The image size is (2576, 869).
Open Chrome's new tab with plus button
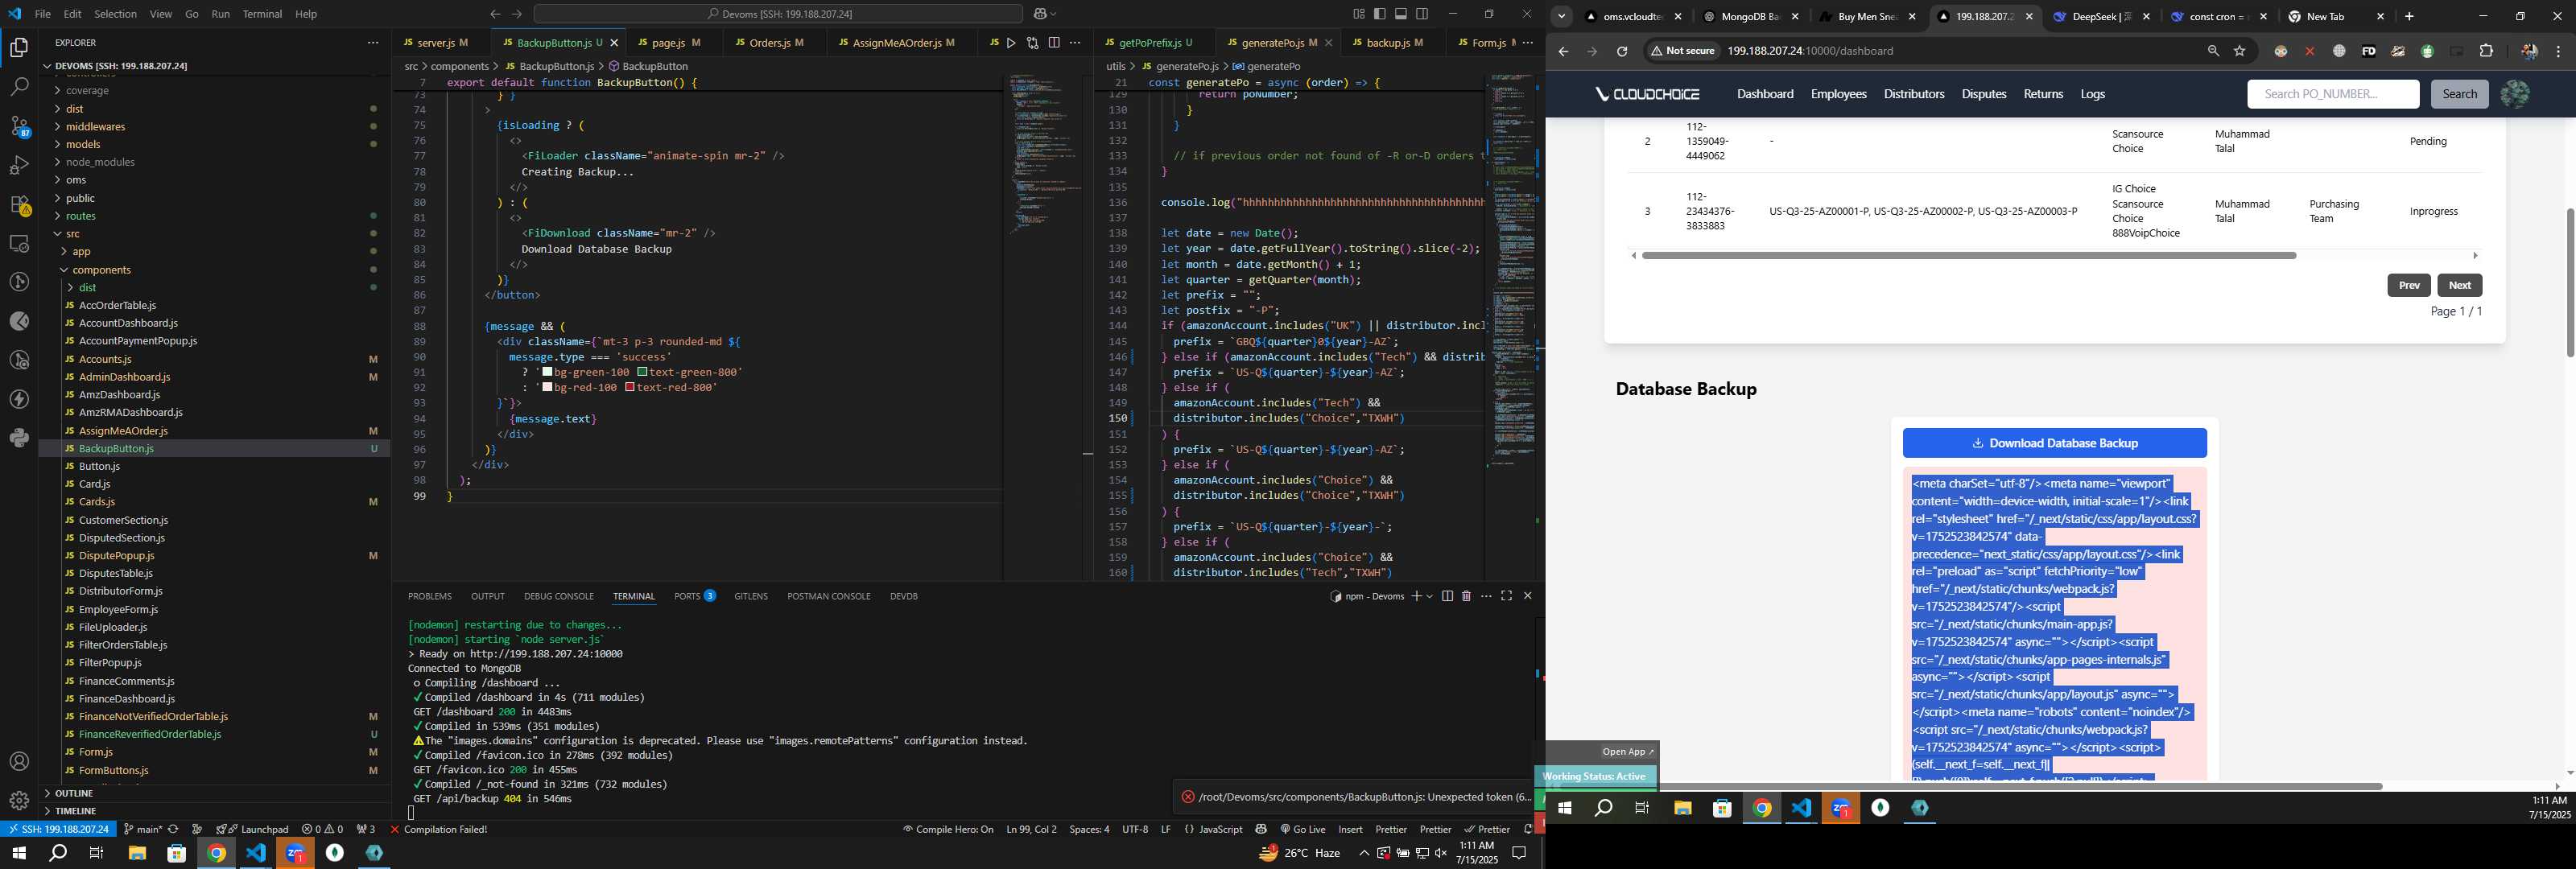[2409, 16]
